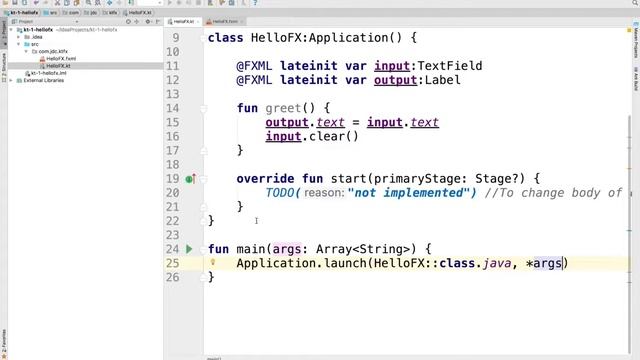Close the HelloFX.fxml editor tab
Viewport: 640px width, 360px height.
(242, 22)
